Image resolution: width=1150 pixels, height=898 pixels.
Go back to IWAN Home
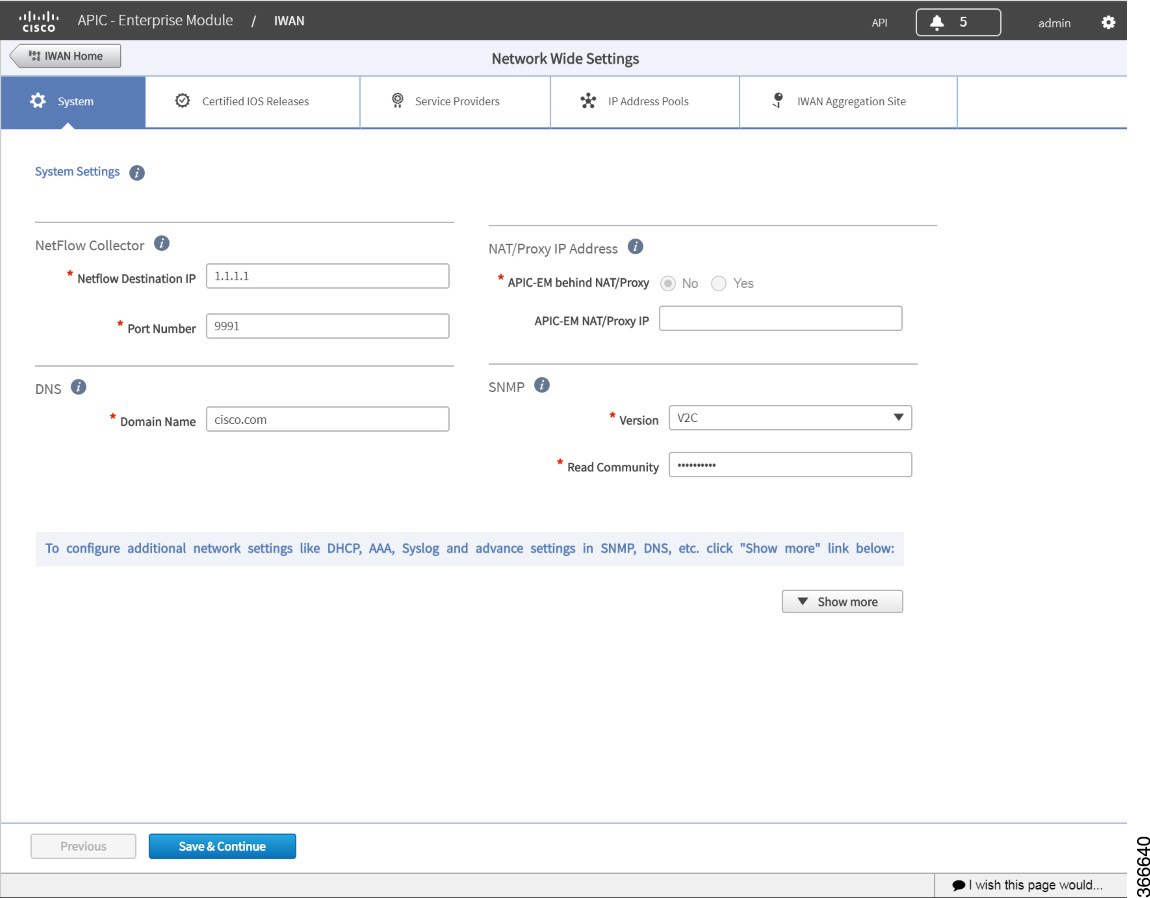[65, 56]
